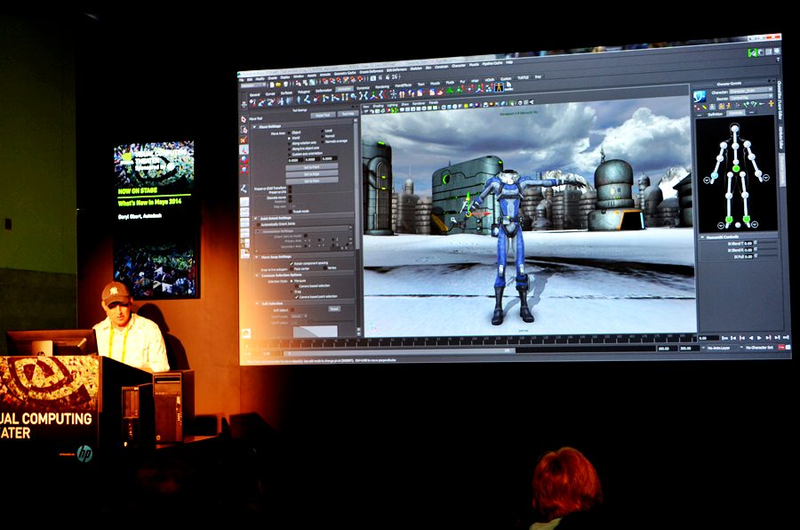This screenshot has width=800, height=530.
Task: Click the highlighted HumanIK shelf icon
Action: [498, 87]
